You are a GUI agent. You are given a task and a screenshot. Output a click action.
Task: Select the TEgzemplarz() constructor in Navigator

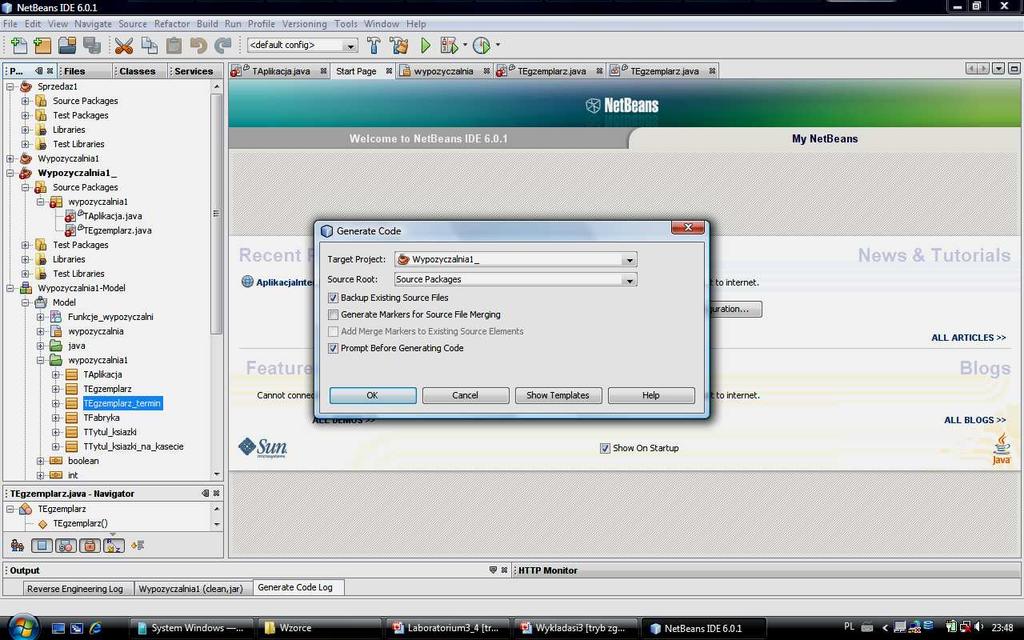(80, 523)
